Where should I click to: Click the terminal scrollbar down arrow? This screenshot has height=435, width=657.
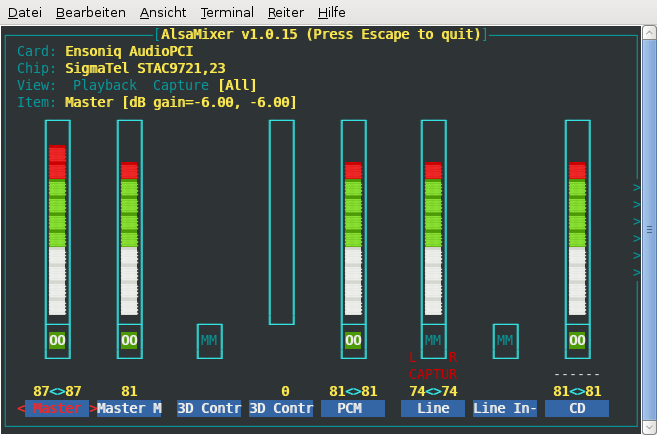649,428
